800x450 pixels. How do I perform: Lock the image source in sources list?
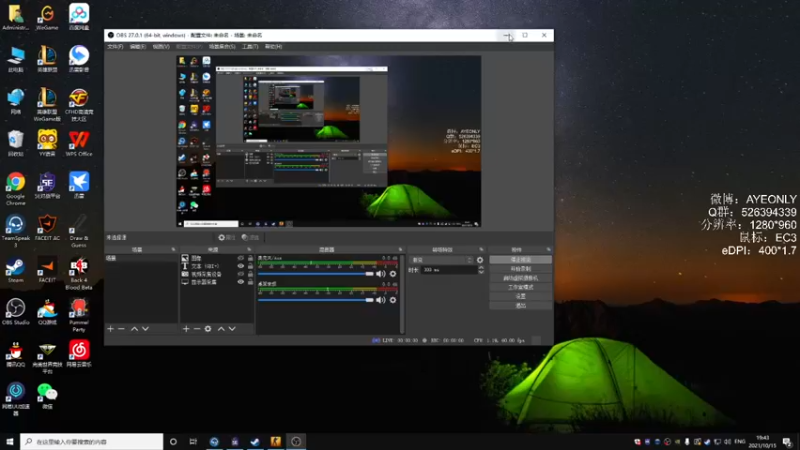click(250, 258)
